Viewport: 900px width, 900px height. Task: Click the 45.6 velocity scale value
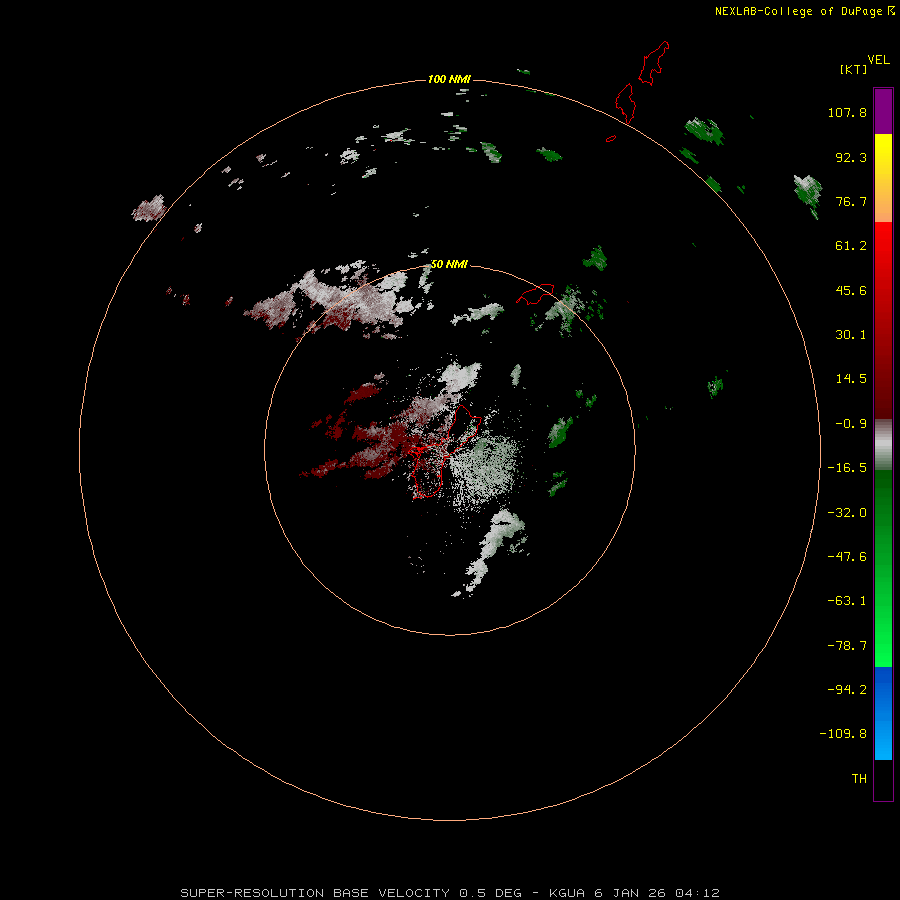[x=851, y=290]
